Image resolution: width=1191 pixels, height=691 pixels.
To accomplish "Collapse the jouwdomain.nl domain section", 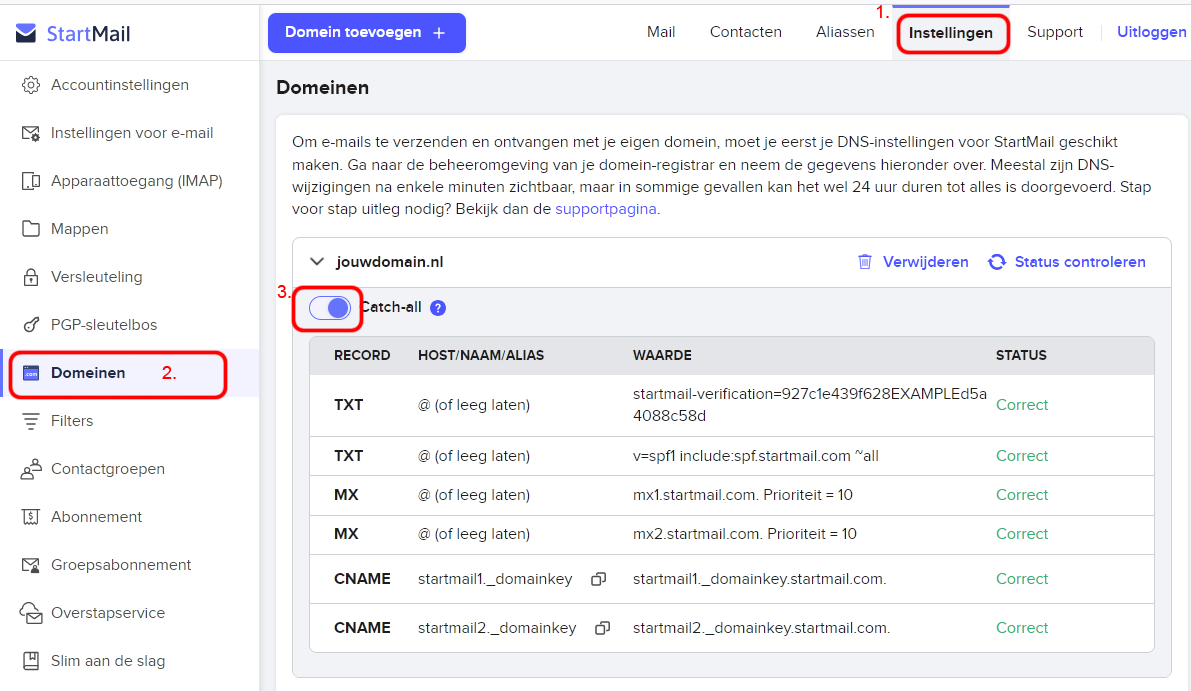I will click(x=317, y=262).
